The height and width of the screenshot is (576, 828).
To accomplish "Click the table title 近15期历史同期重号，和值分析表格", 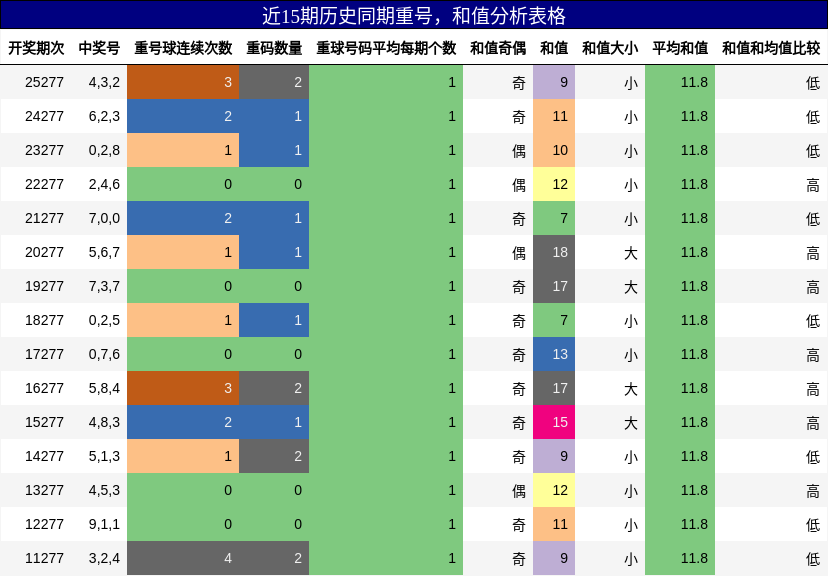I will (x=414, y=16).
